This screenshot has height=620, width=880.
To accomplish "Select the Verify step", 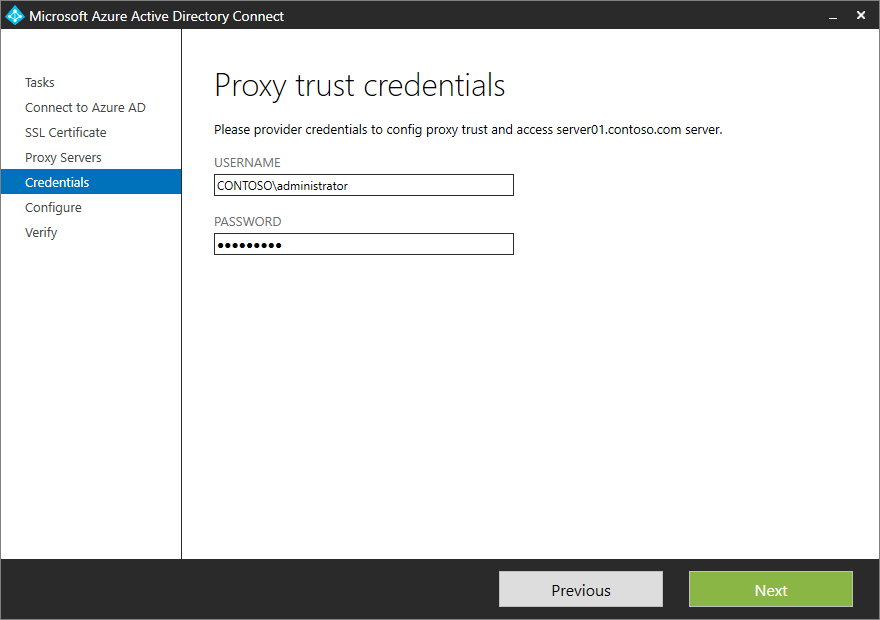I will pos(41,232).
